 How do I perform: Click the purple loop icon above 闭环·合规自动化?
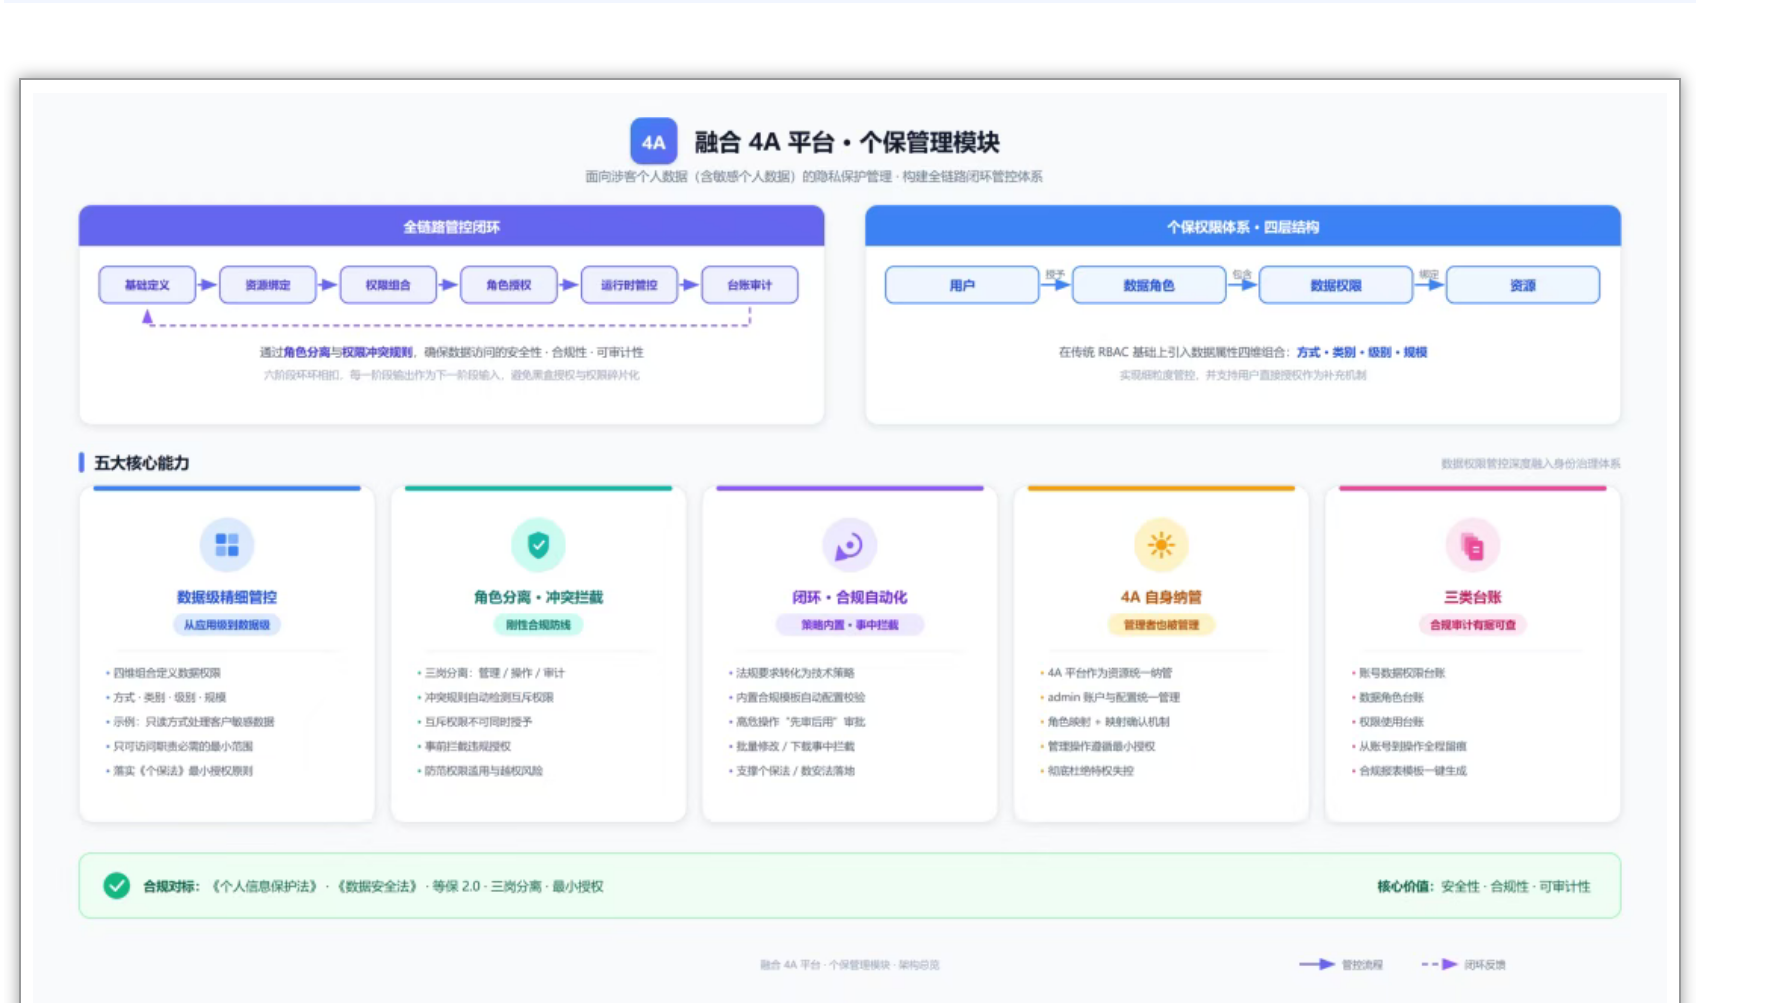click(849, 545)
